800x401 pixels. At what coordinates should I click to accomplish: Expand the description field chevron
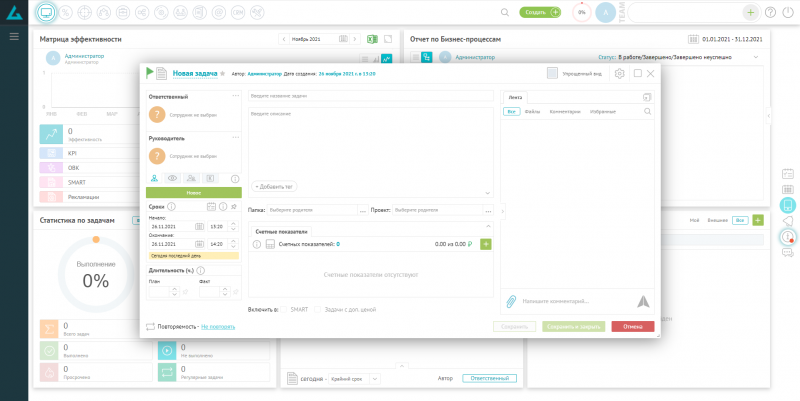coord(487,193)
